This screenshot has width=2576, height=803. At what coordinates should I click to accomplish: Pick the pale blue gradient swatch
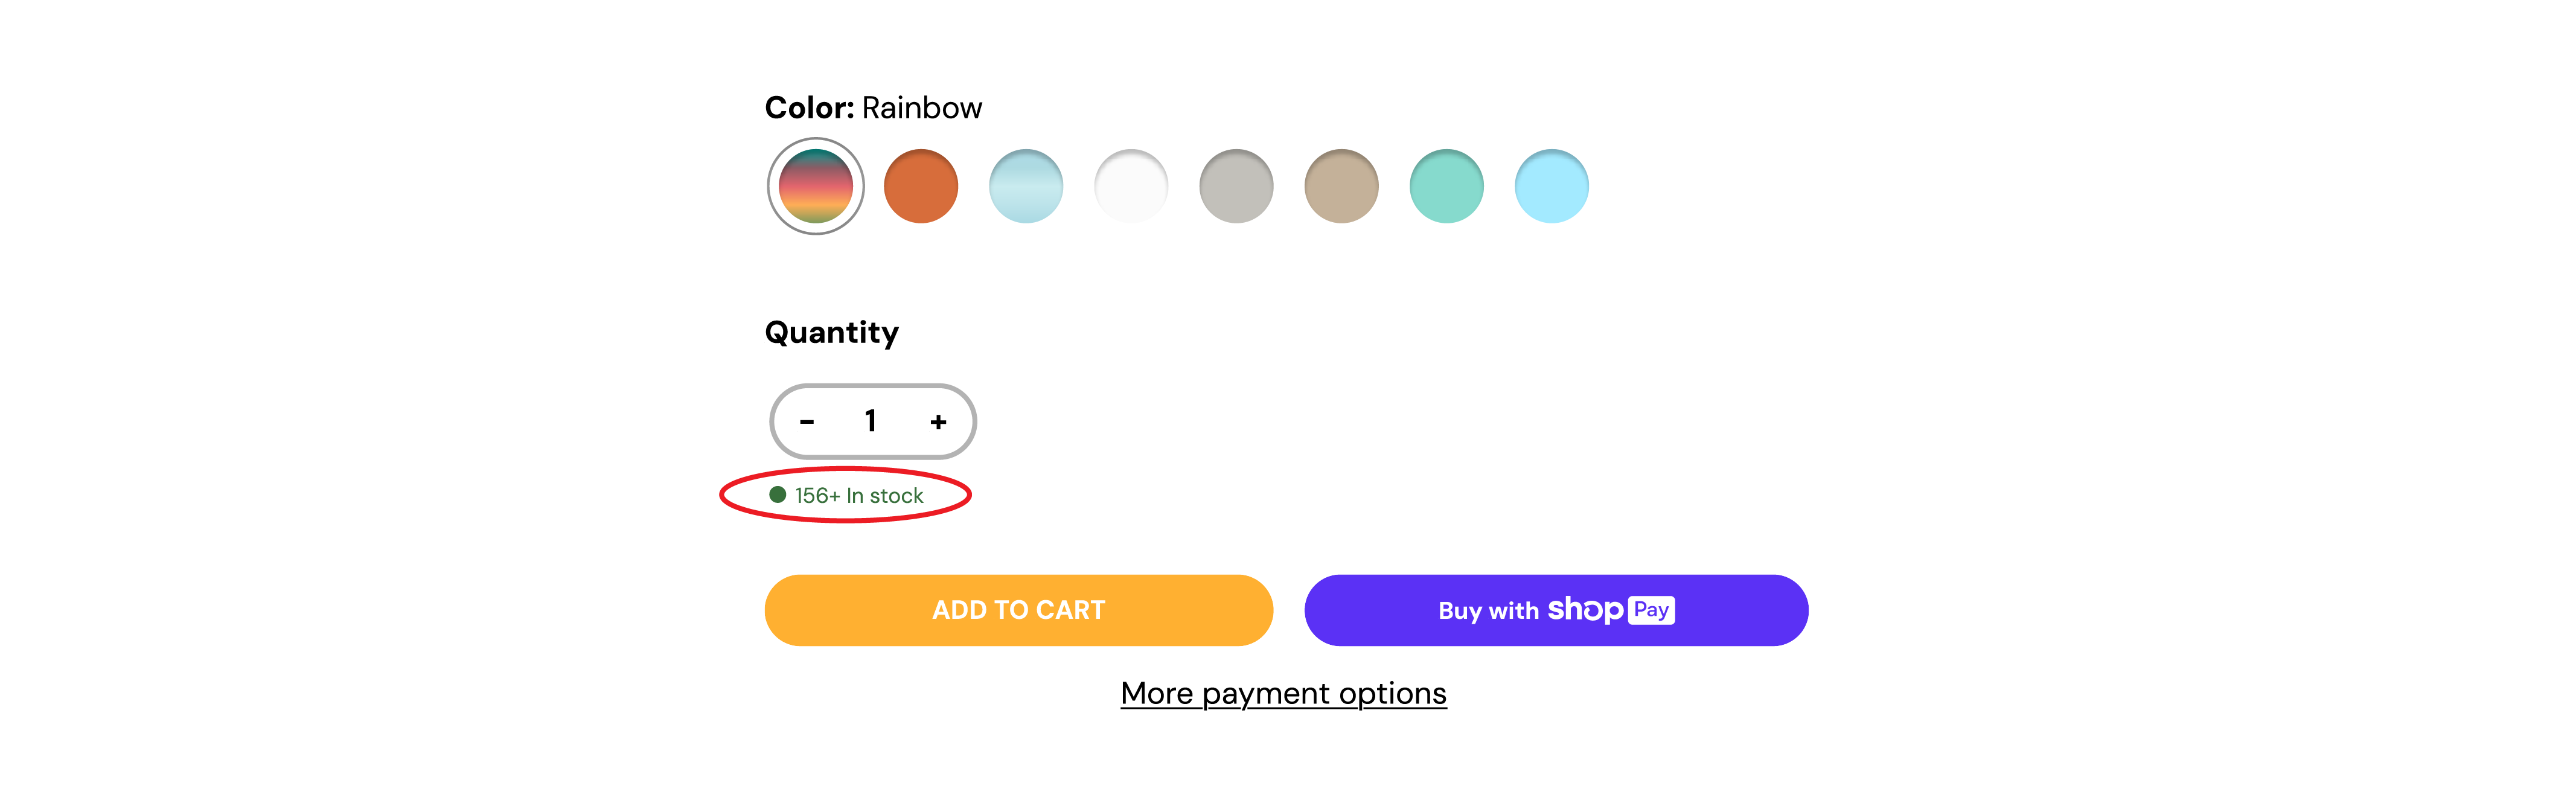click(1025, 186)
